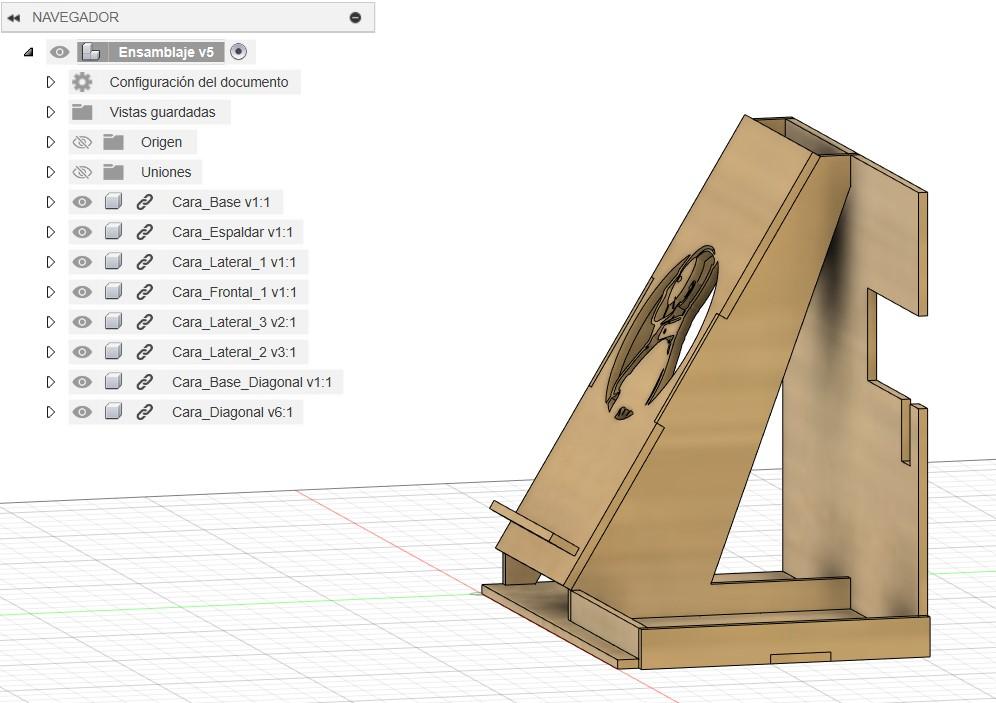This screenshot has width=996, height=703.
Task: Click the Ensamblaje v5 assembly document icon
Action: tap(91, 52)
